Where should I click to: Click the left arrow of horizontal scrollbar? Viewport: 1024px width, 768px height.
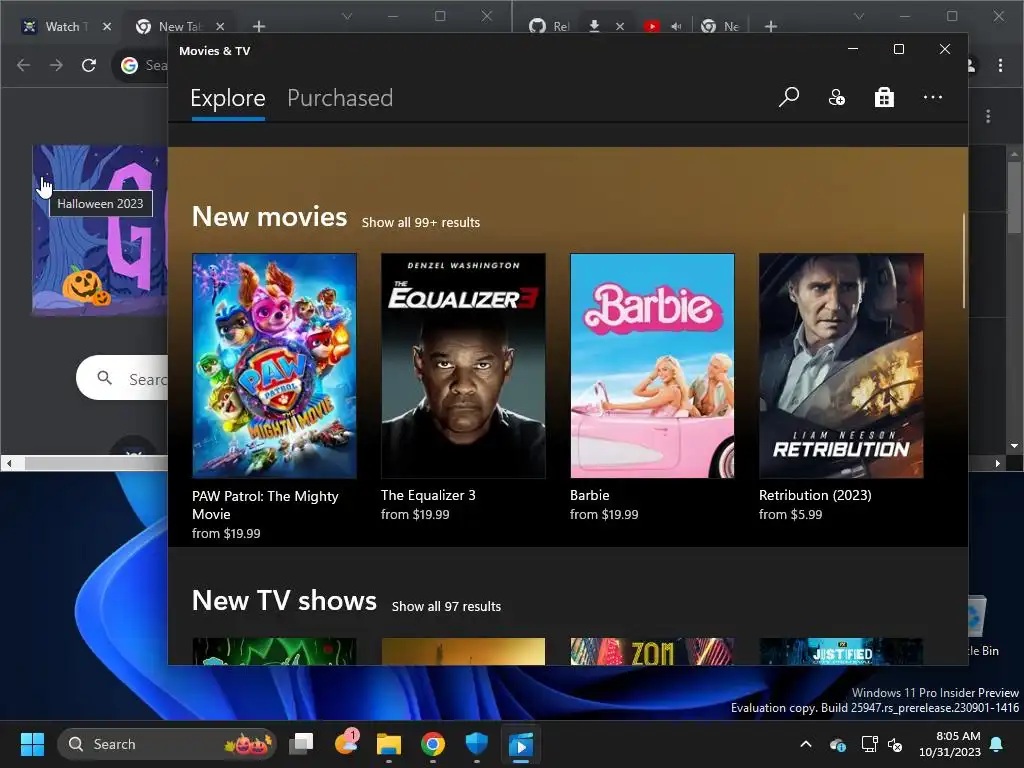pyautogui.click(x=9, y=463)
